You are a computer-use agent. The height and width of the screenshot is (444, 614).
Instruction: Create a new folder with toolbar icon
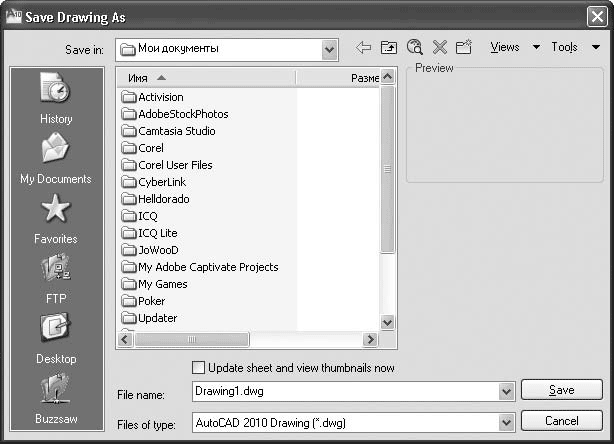(x=463, y=48)
